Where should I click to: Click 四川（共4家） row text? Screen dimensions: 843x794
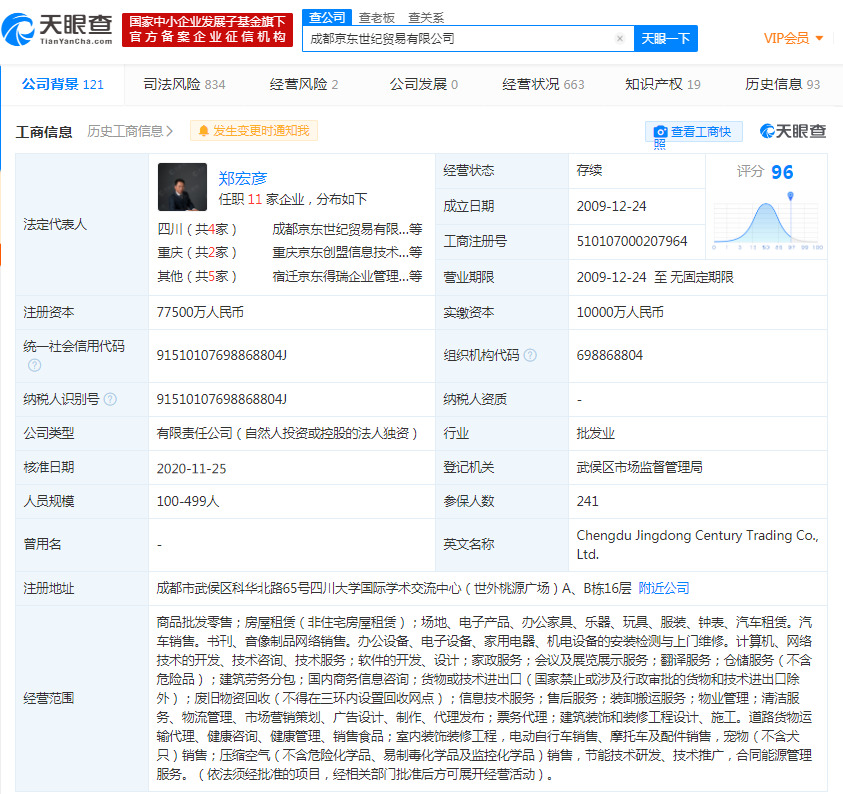coord(197,229)
